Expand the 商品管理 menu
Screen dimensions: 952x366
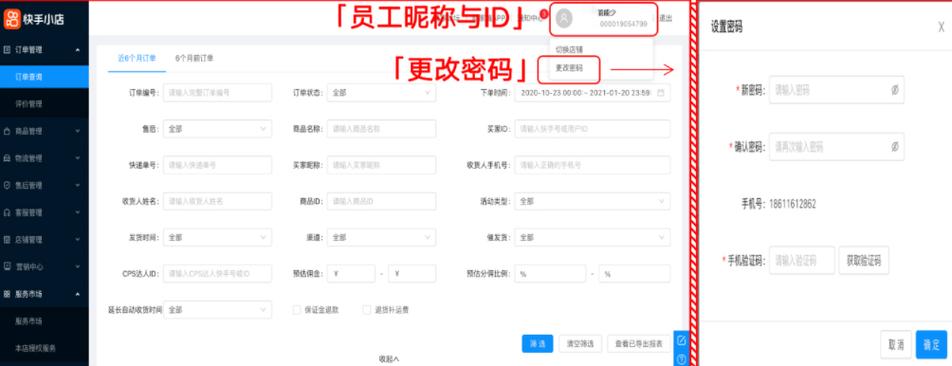point(78,131)
